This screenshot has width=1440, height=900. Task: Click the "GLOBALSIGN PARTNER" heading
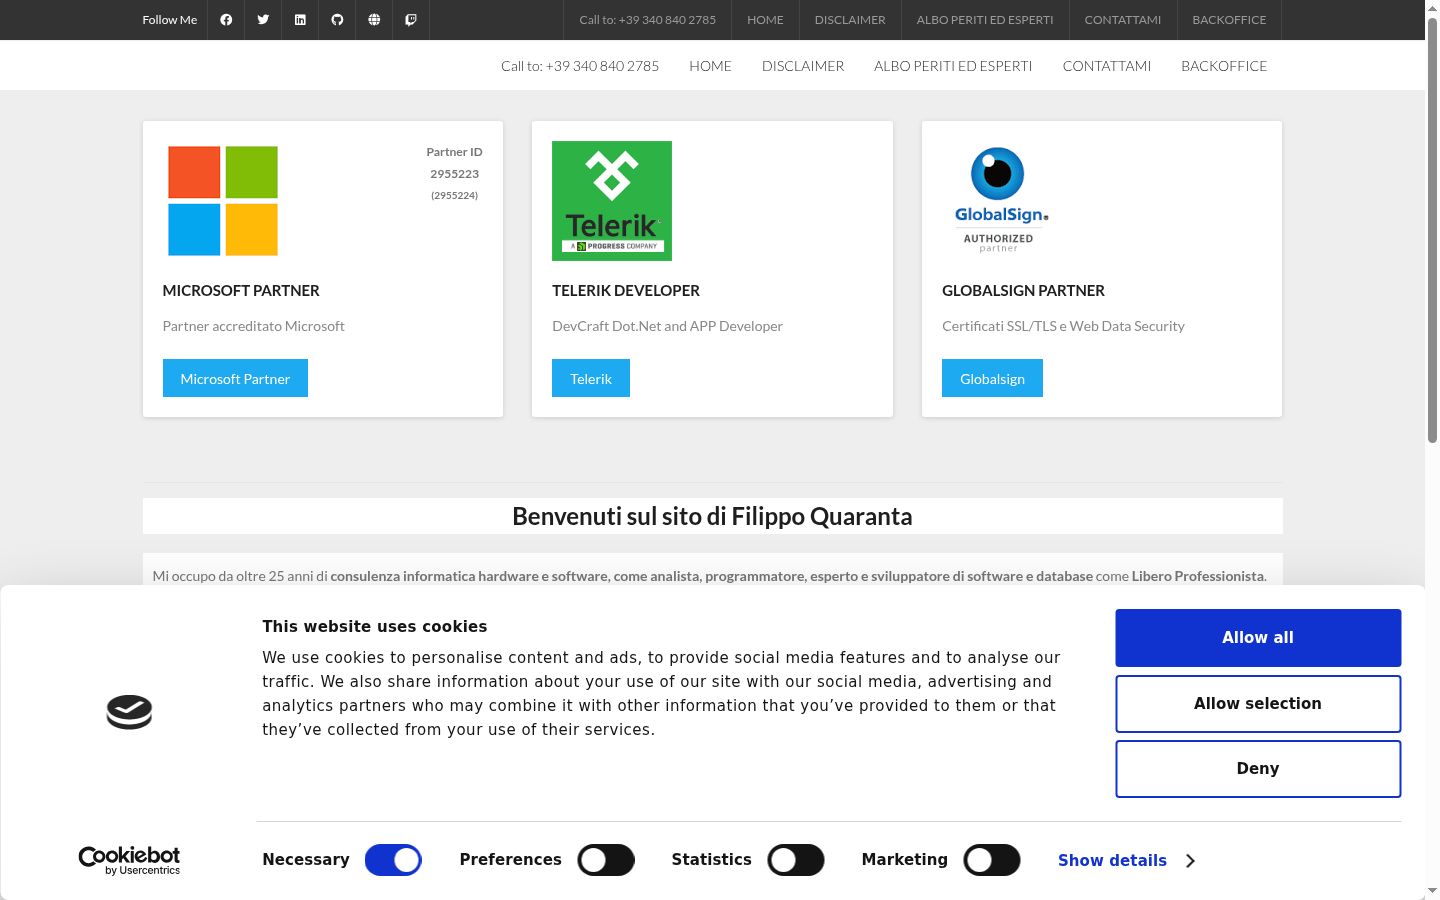pyautogui.click(x=1023, y=291)
